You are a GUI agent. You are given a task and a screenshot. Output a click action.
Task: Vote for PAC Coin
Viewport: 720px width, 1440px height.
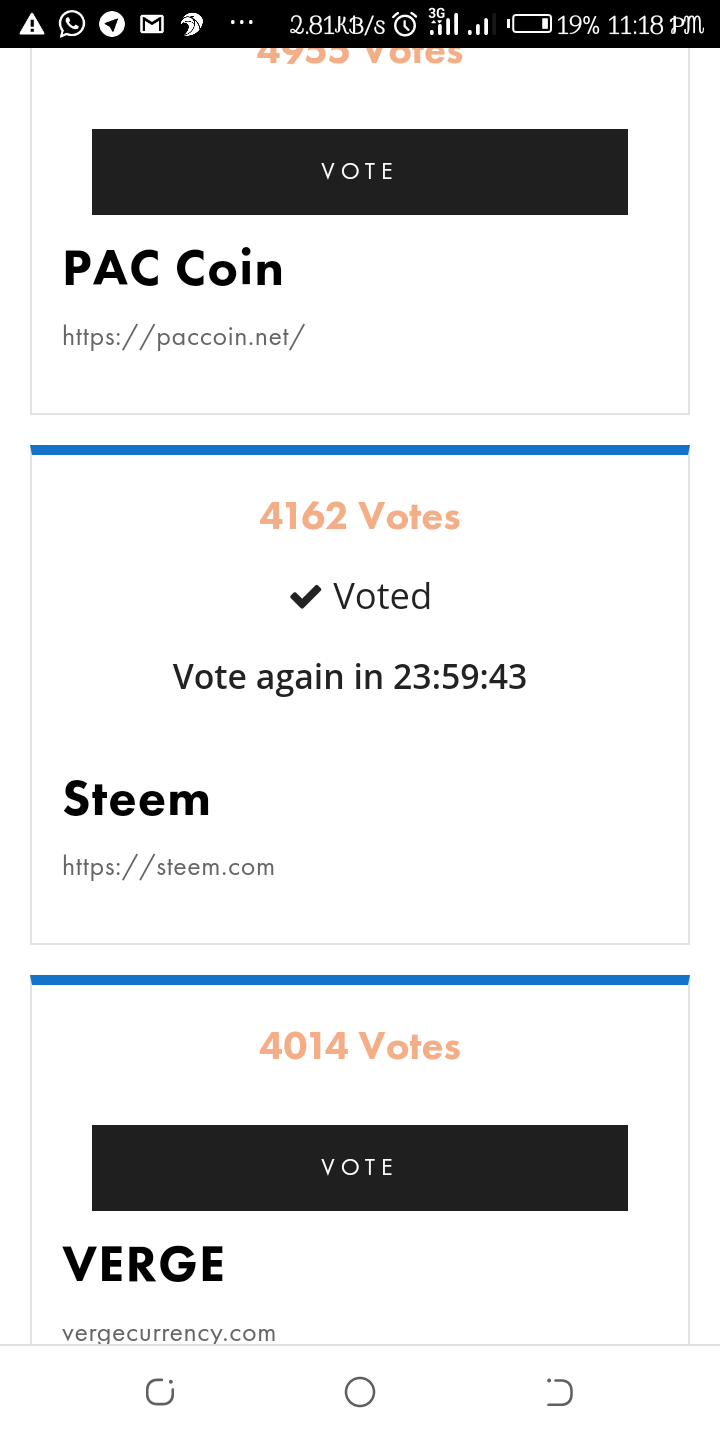pyautogui.click(x=360, y=172)
